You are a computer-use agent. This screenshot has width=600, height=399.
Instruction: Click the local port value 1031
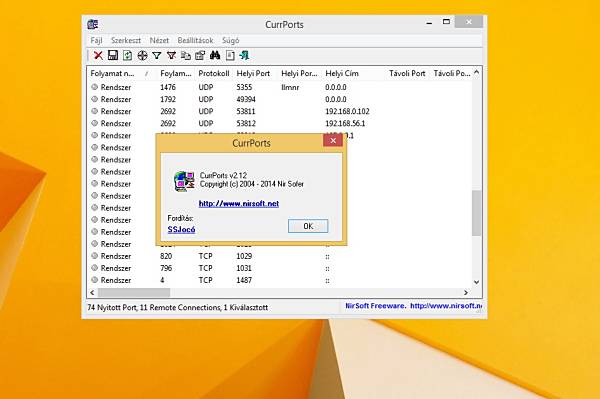244,268
